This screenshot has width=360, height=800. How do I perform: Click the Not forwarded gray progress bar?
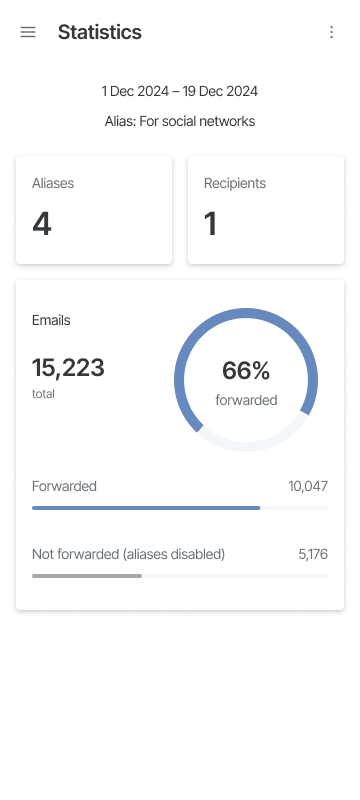[x=179, y=576]
